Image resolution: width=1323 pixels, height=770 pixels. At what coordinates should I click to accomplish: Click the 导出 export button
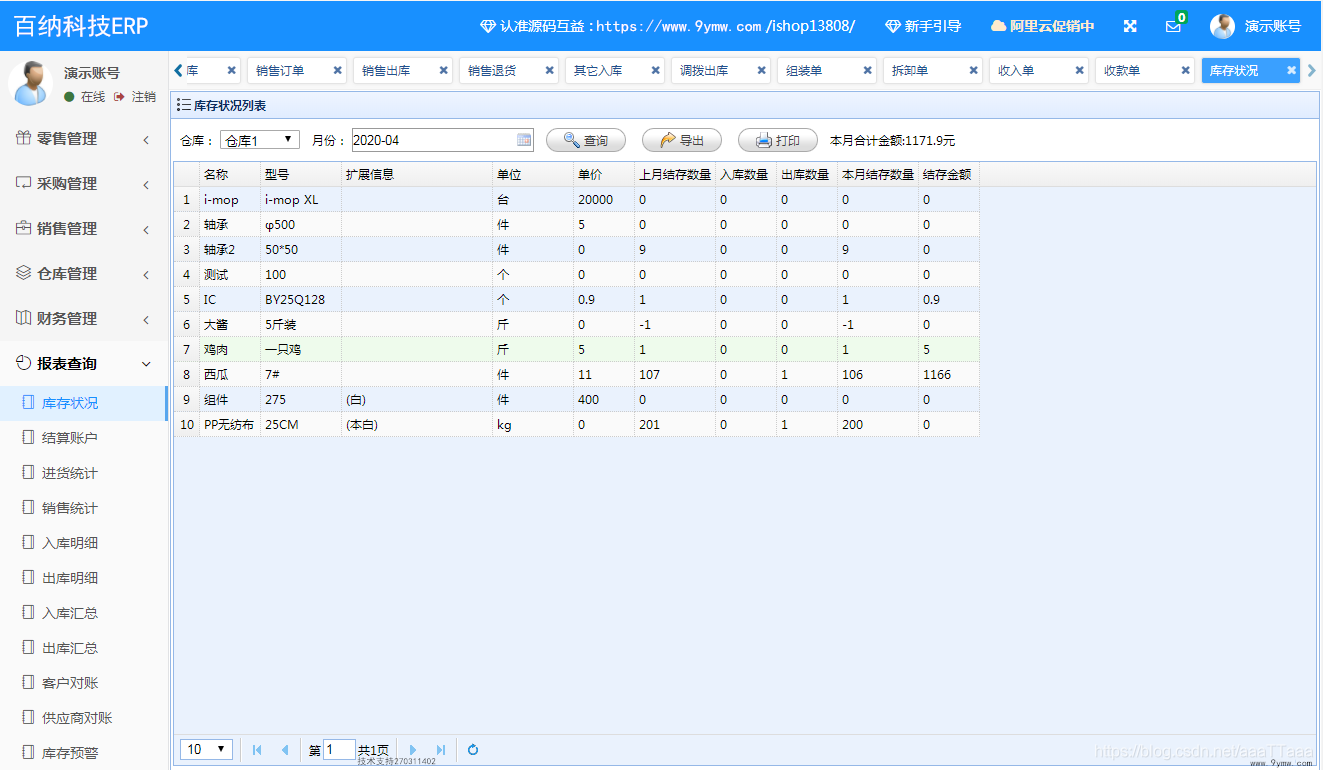[682, 140]
